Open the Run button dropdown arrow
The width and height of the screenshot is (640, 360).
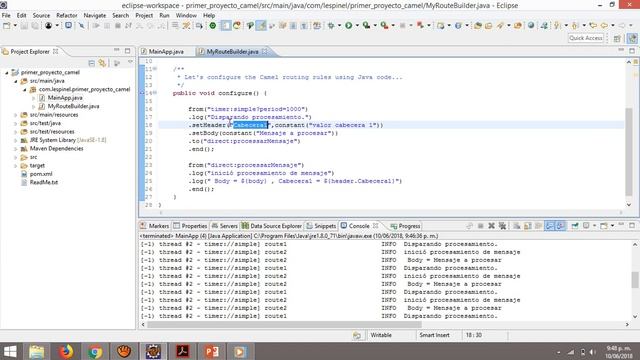pyautogui.click(x=357, y=26)
